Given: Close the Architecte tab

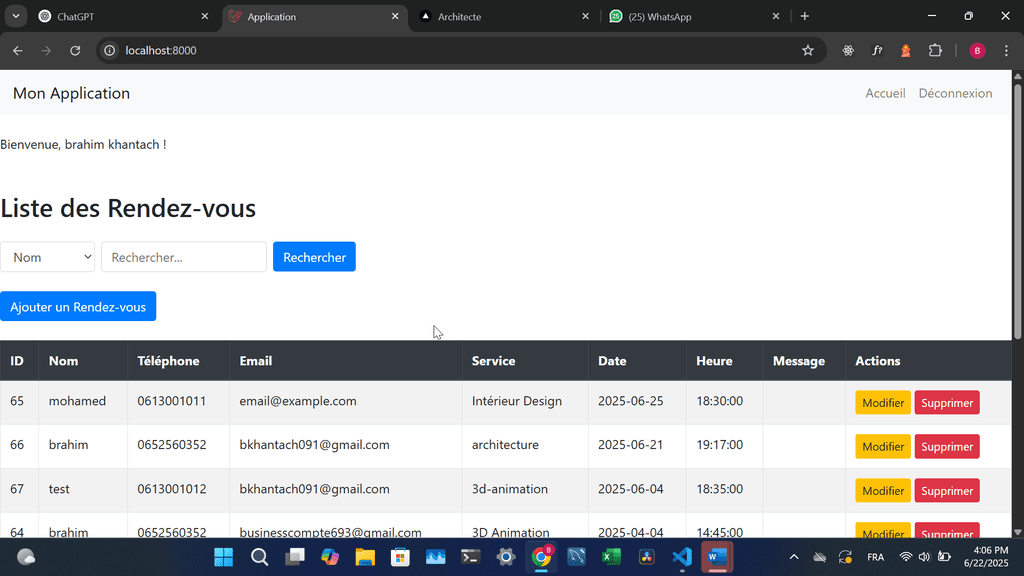Looking at the screenshot, I should 585,16.
